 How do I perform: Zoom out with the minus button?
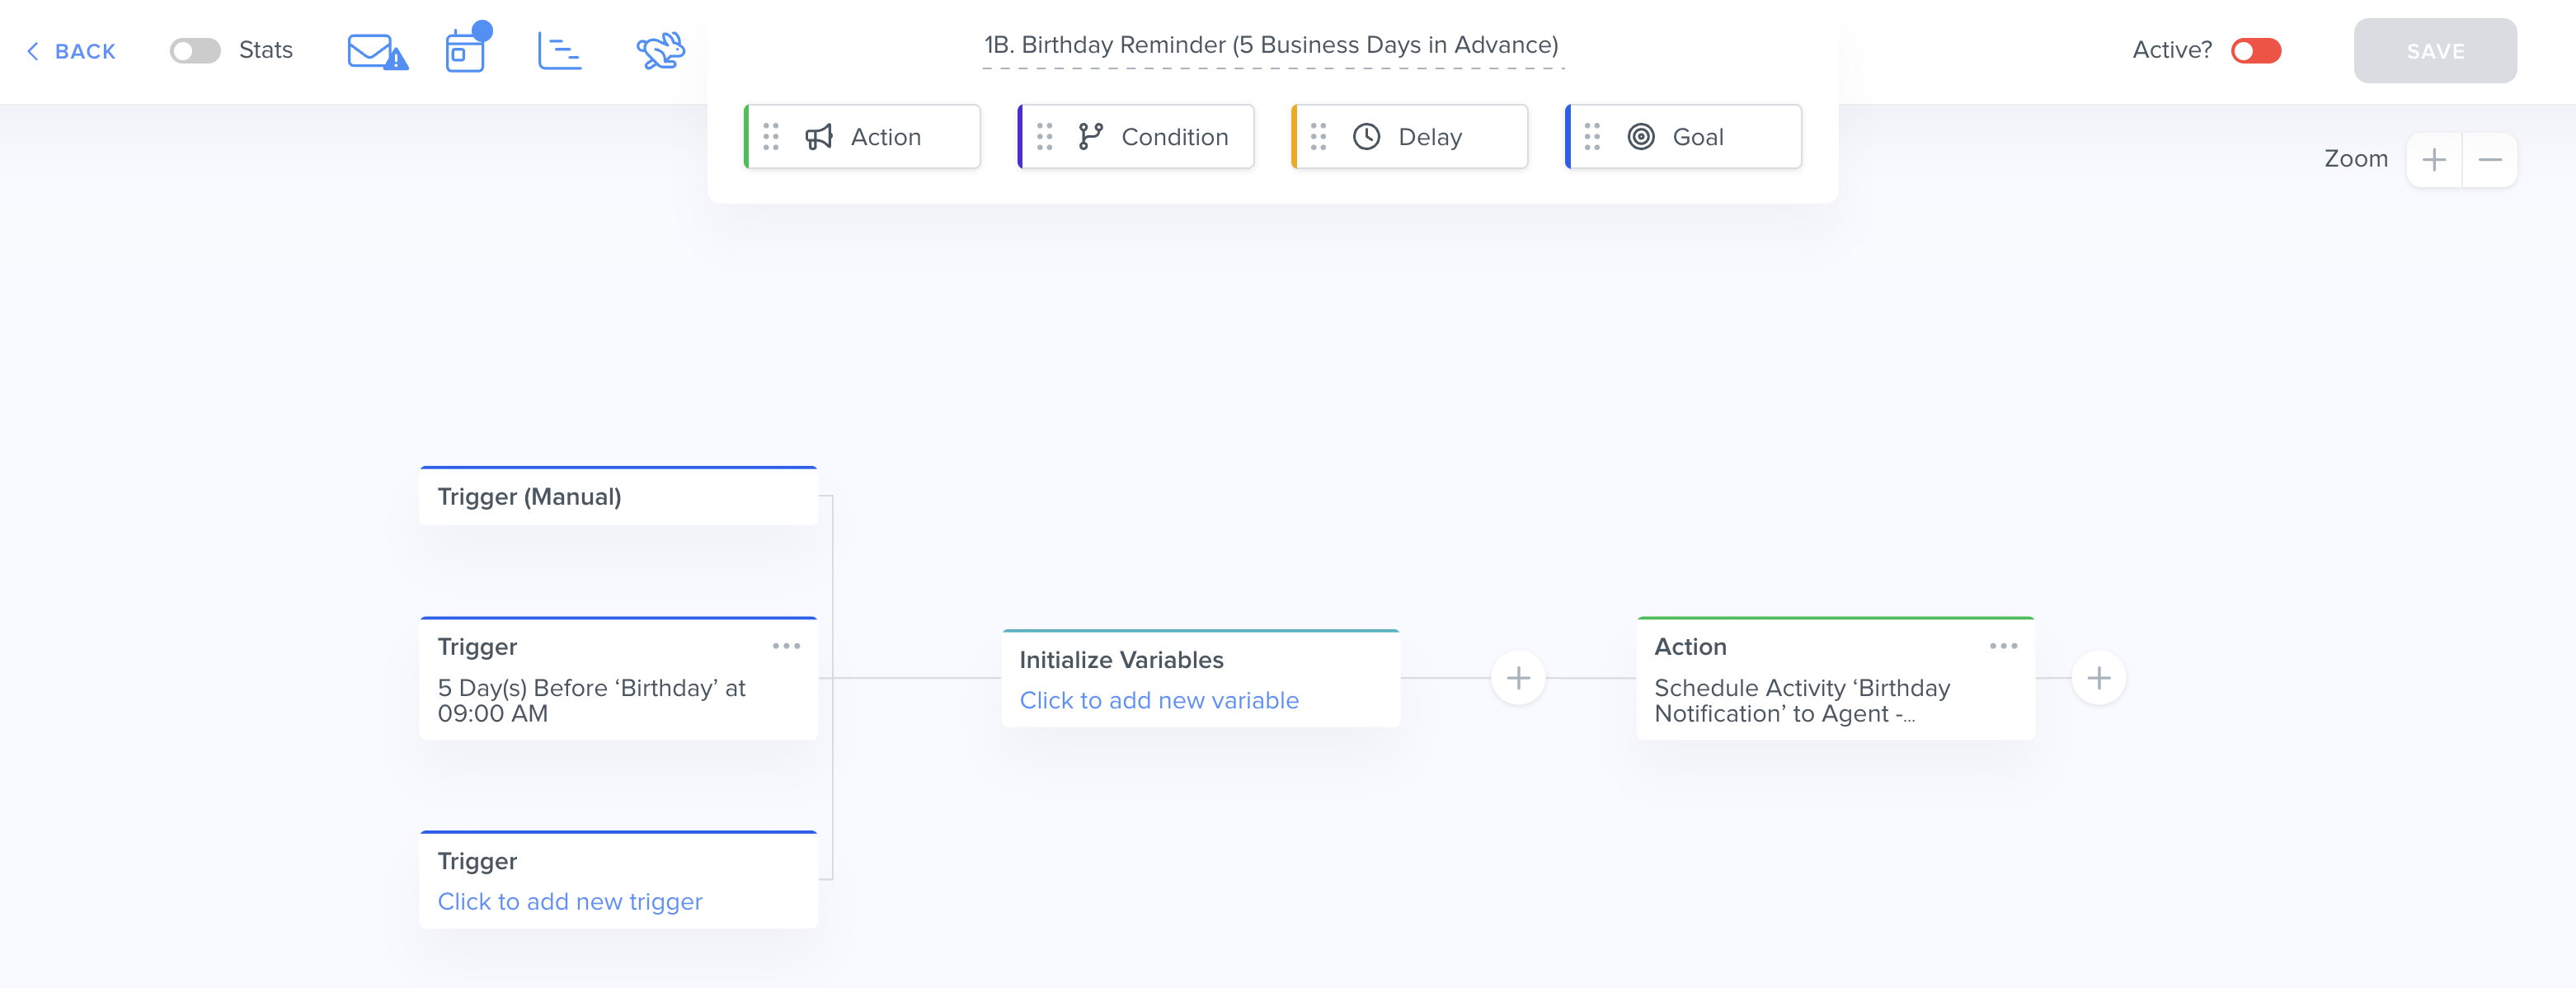pos(2489,160)
